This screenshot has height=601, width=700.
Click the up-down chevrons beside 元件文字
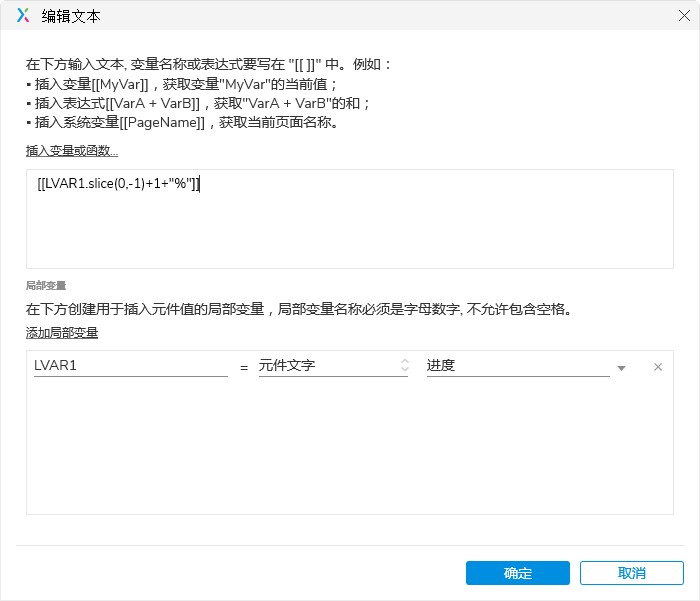pos(404,365)
